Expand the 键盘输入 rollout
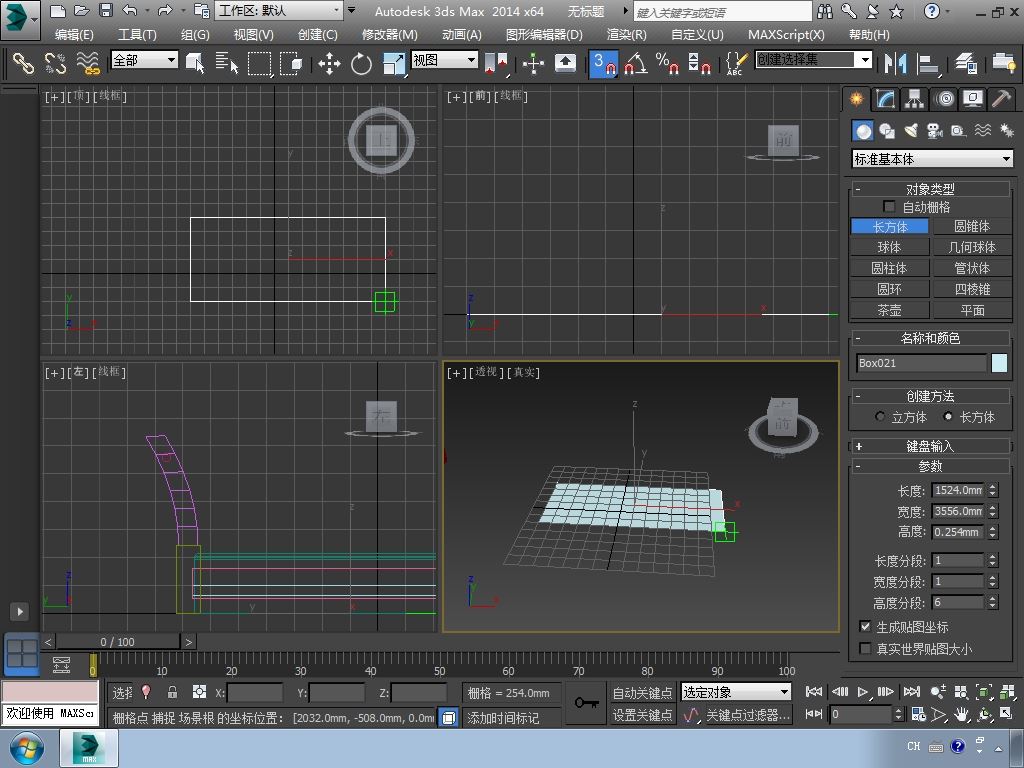 pos(930,446)
